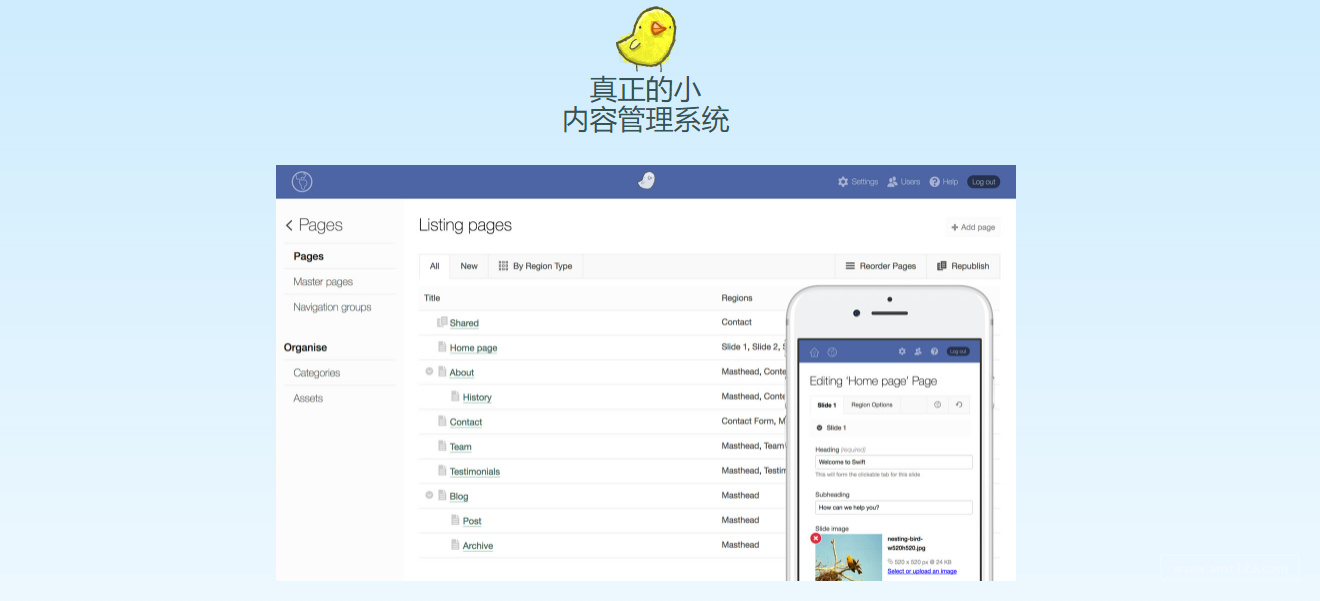1320x601 pixels.
Task: Open the Team page link
Action: pyautogui.click(x=460, y=447)
